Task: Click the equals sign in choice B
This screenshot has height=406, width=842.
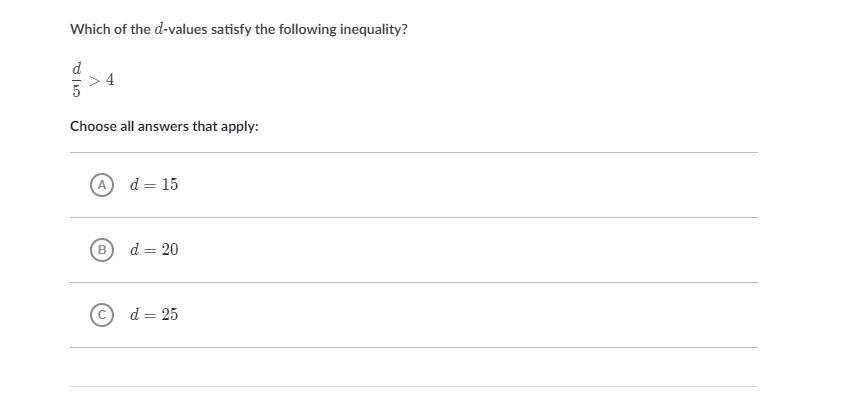Action: tap(151, 251)
